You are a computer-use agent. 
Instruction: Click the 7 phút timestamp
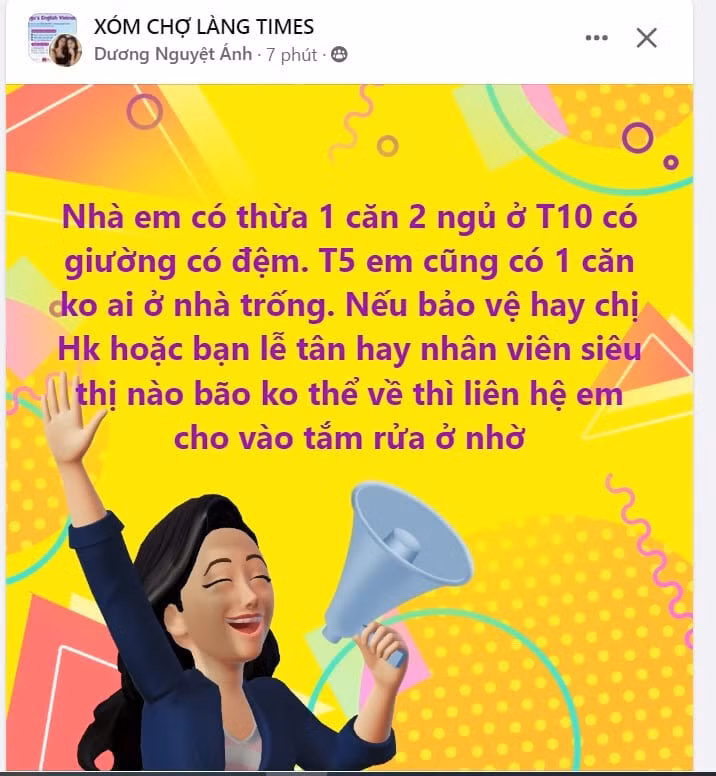(291, 54)
